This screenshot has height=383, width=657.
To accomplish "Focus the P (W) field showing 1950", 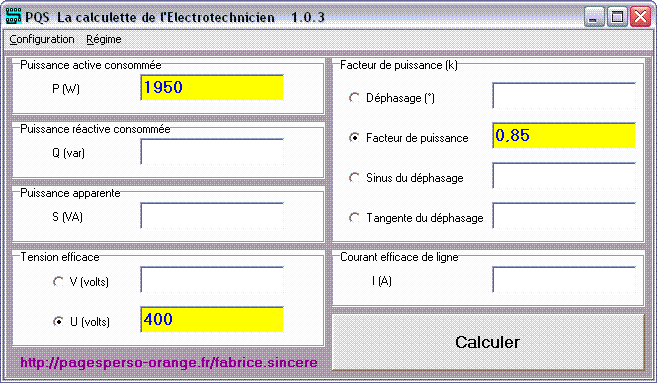I will (212, 88).
